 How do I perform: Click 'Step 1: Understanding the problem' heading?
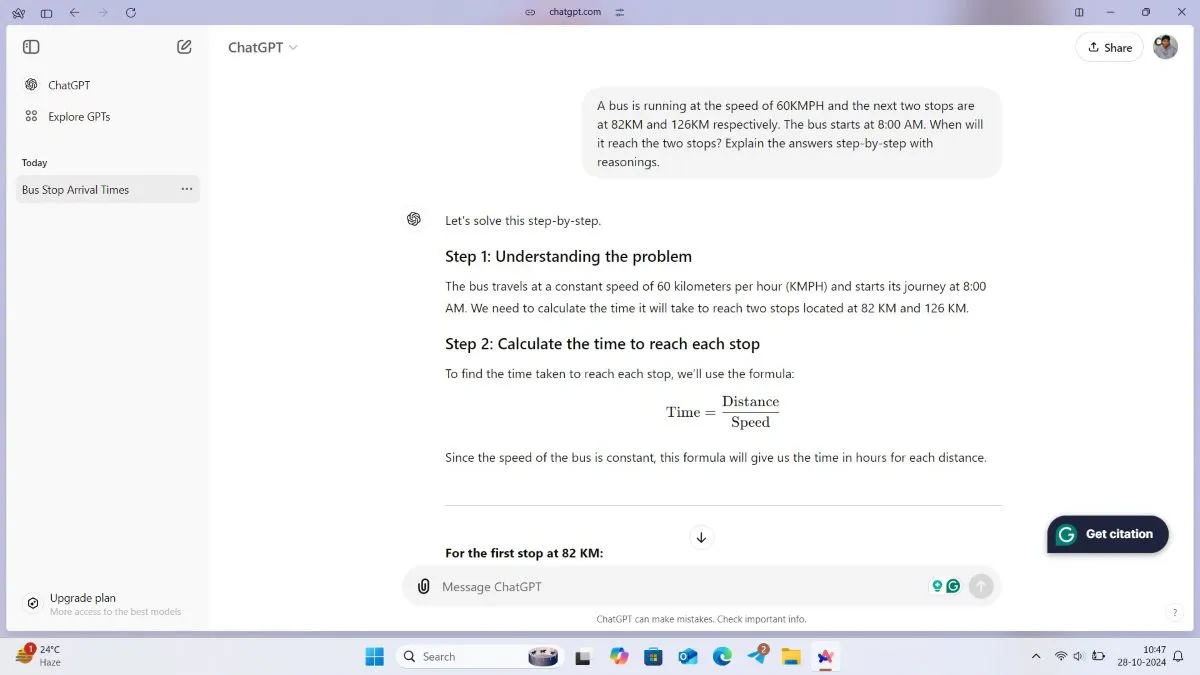568,256
